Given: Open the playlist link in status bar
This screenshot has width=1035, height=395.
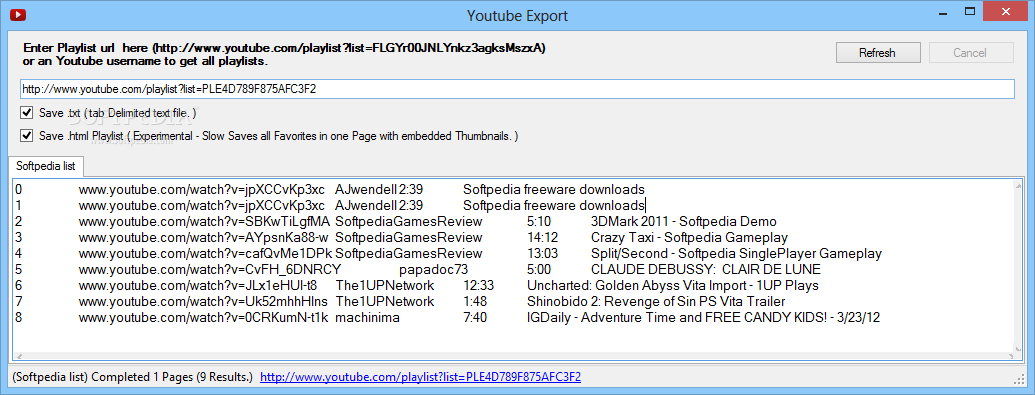Looking at the screenshot, I should click(x=420, y=377).
